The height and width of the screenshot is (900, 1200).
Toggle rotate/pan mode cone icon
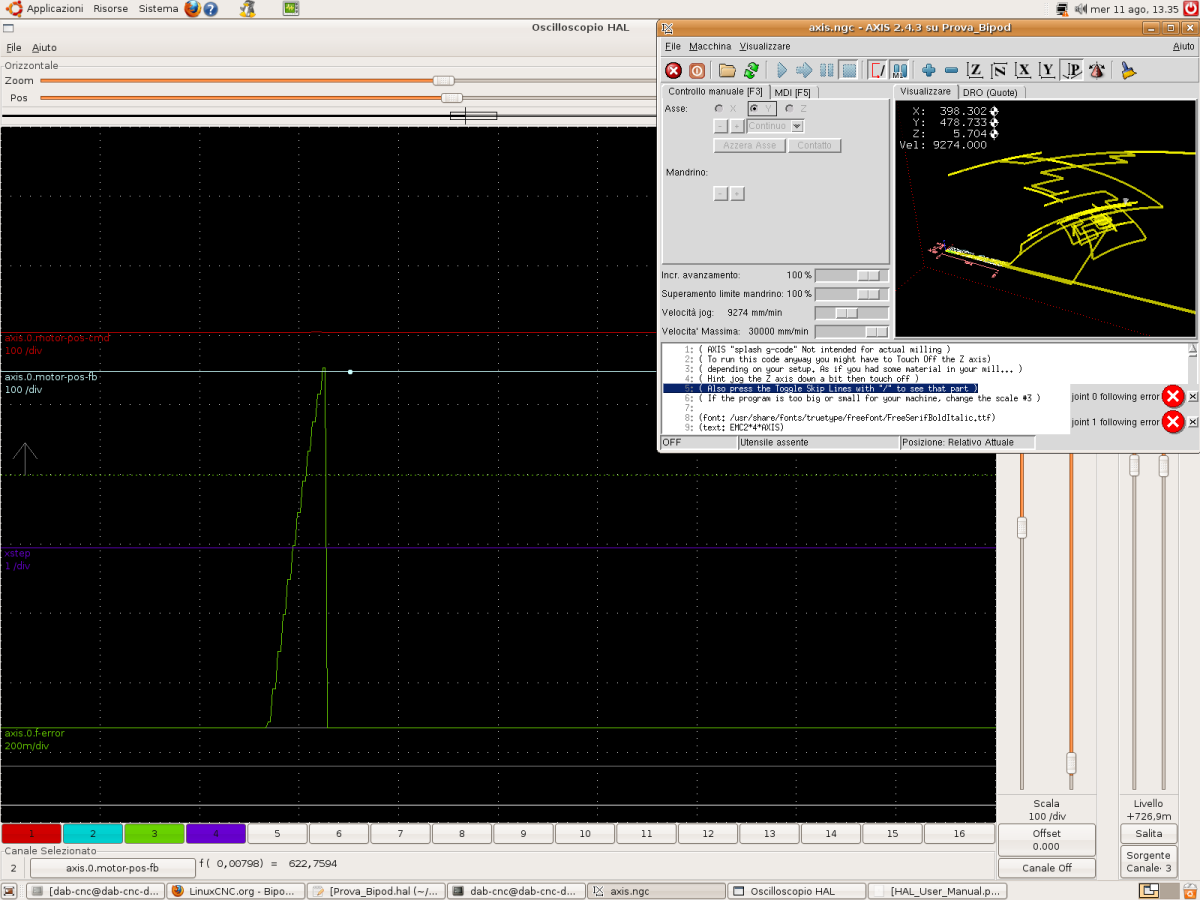point(1097,70)
